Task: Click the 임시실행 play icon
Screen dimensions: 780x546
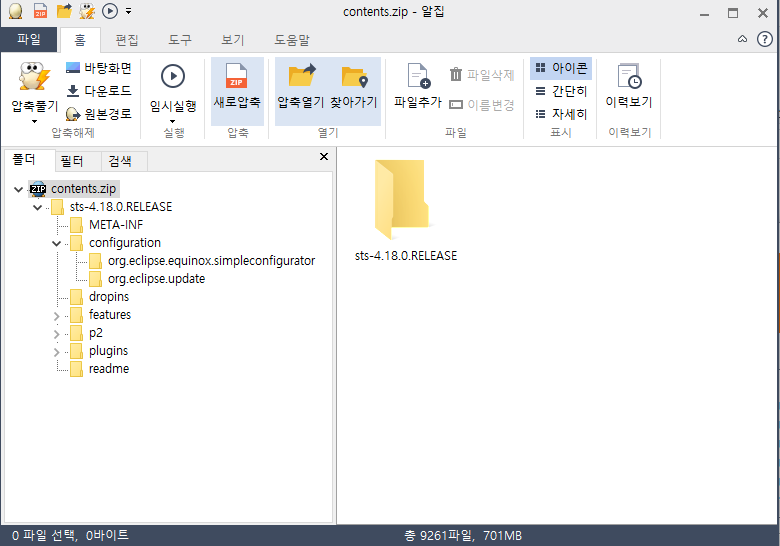Action: (173, 76)
